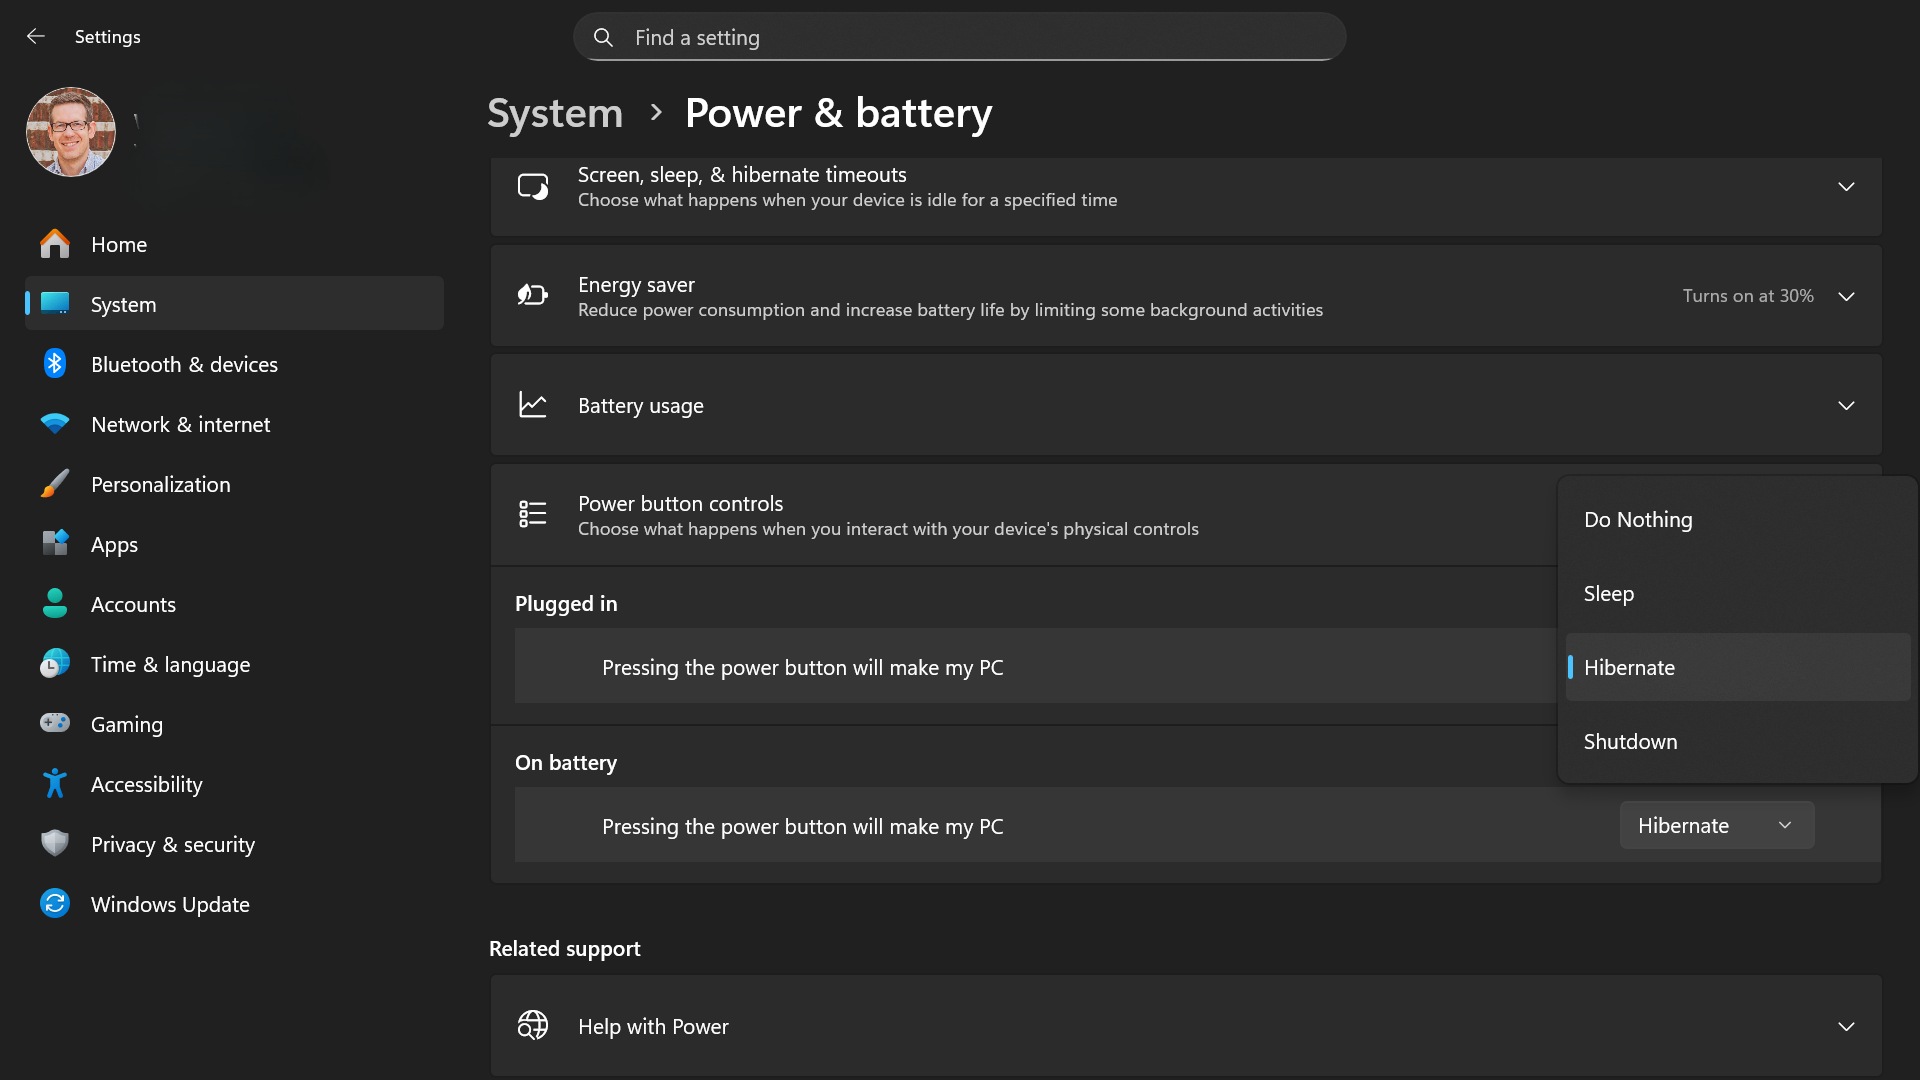Screen dimensions: 1920x1080
Task: Click the Accessibility figure icon
Action: (55, 784)
